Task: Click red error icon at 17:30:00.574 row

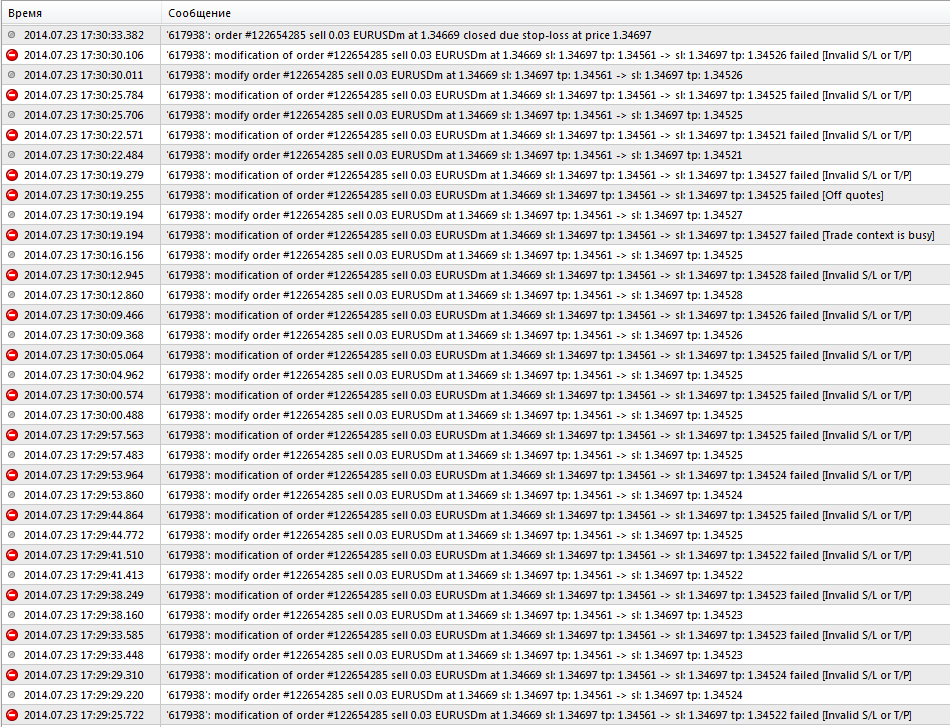Action: [12, 395]
